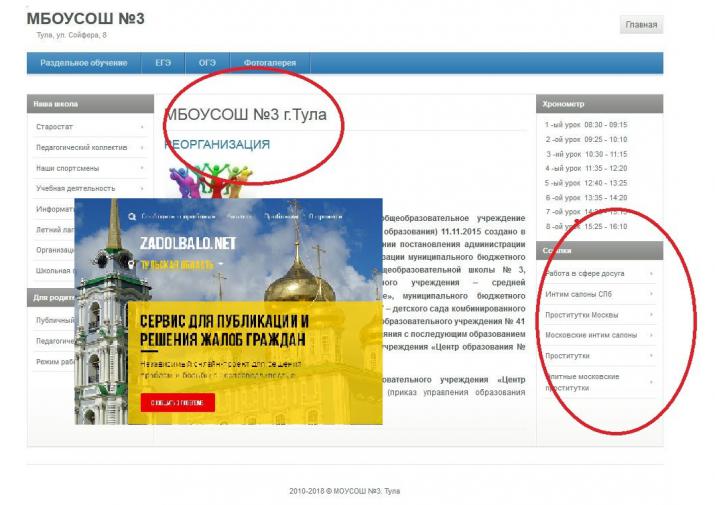This screenshot has height=505, width=715.
Task: Click the РЕОРГАНИЗАЦИЯ heading link
Action: (x=217, y=145)
